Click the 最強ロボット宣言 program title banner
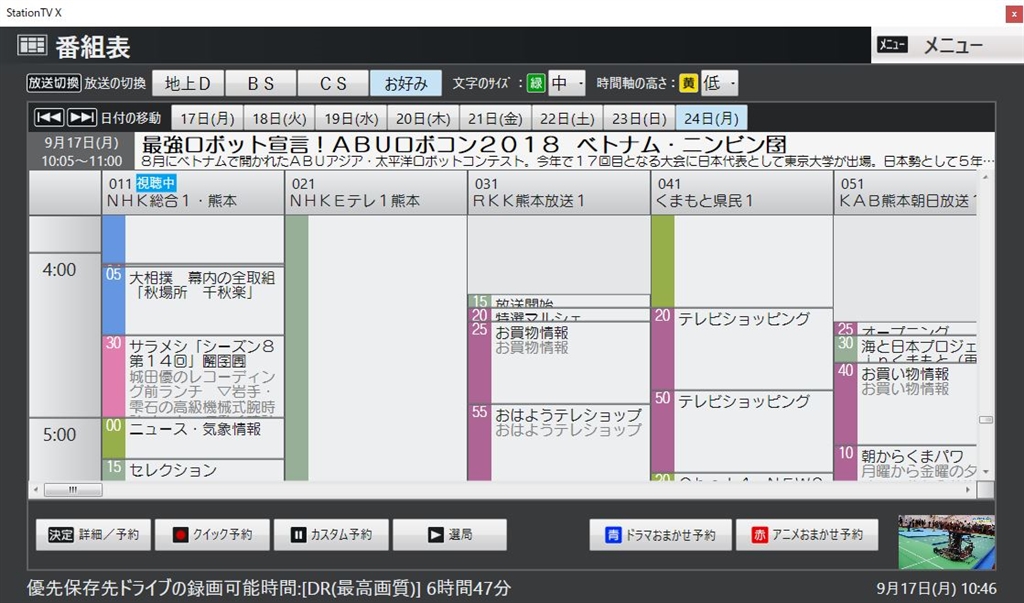 (x=564, y=151)
